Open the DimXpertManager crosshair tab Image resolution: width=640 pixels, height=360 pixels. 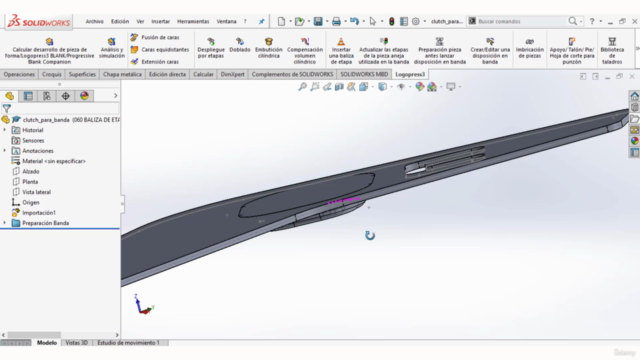[x=66, y=96]
